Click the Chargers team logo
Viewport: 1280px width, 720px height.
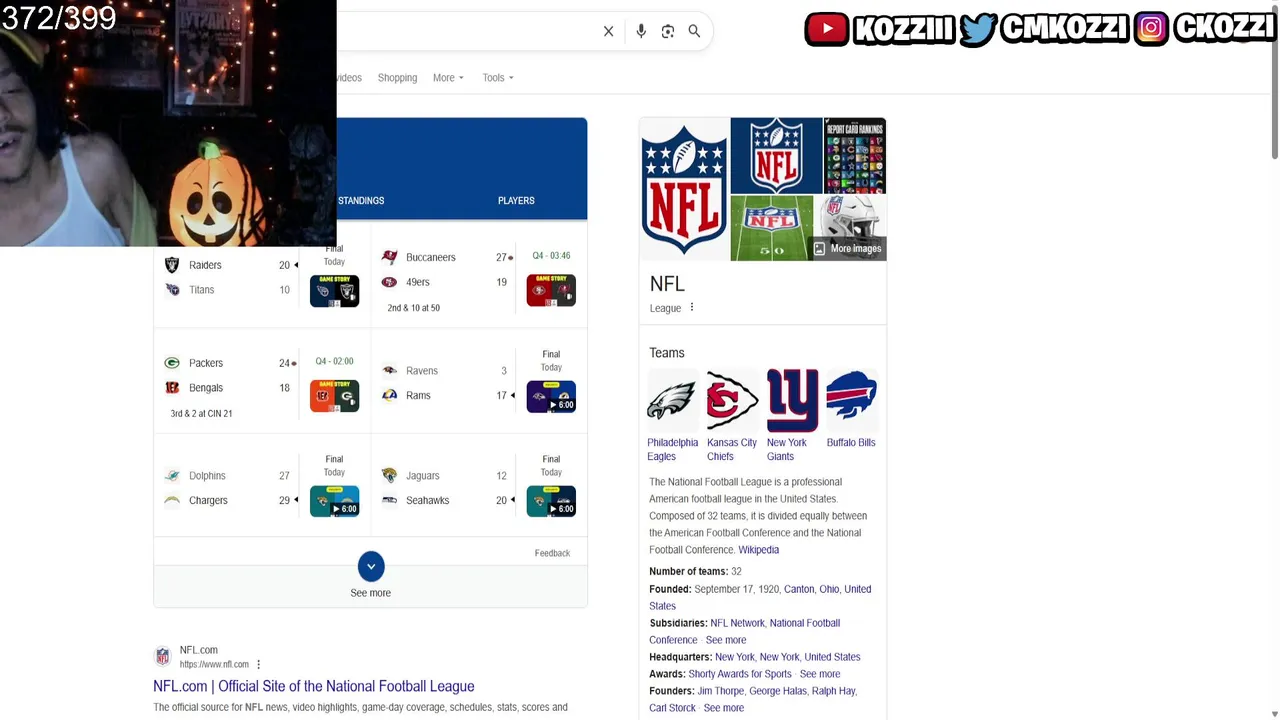coord(172,500)
